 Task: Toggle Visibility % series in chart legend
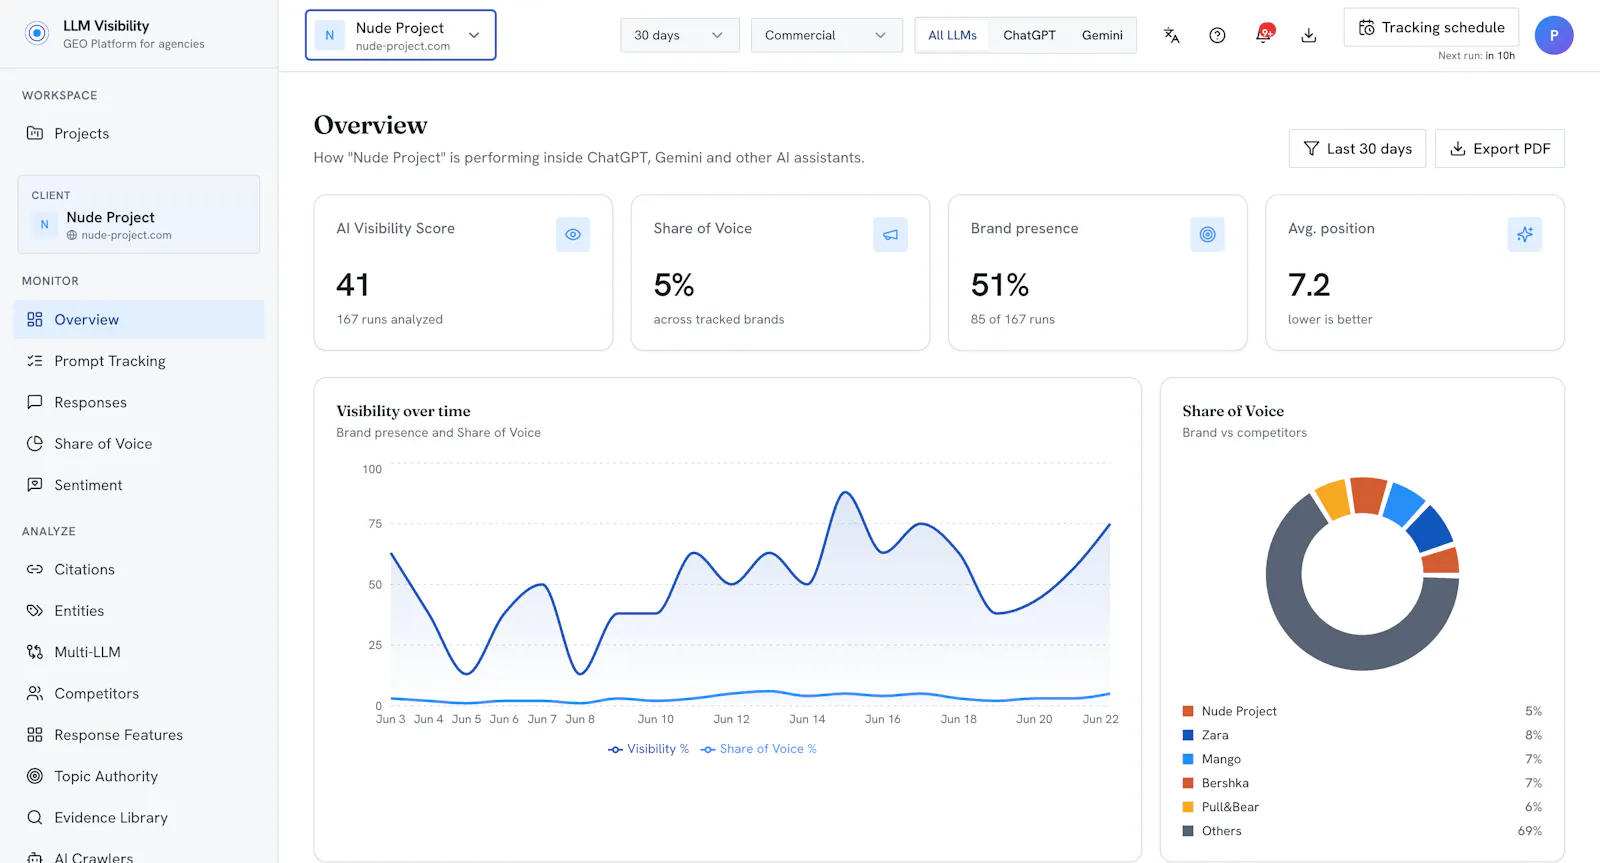(648, 749)
